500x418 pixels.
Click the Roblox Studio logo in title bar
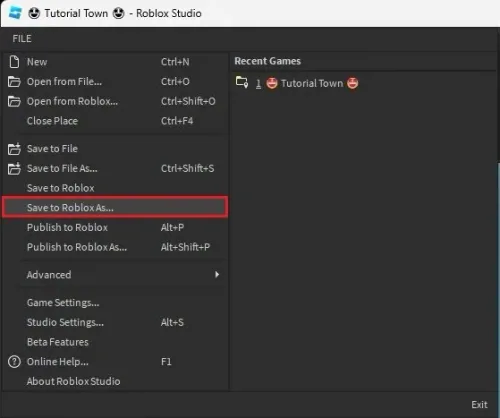click(15, 13)
